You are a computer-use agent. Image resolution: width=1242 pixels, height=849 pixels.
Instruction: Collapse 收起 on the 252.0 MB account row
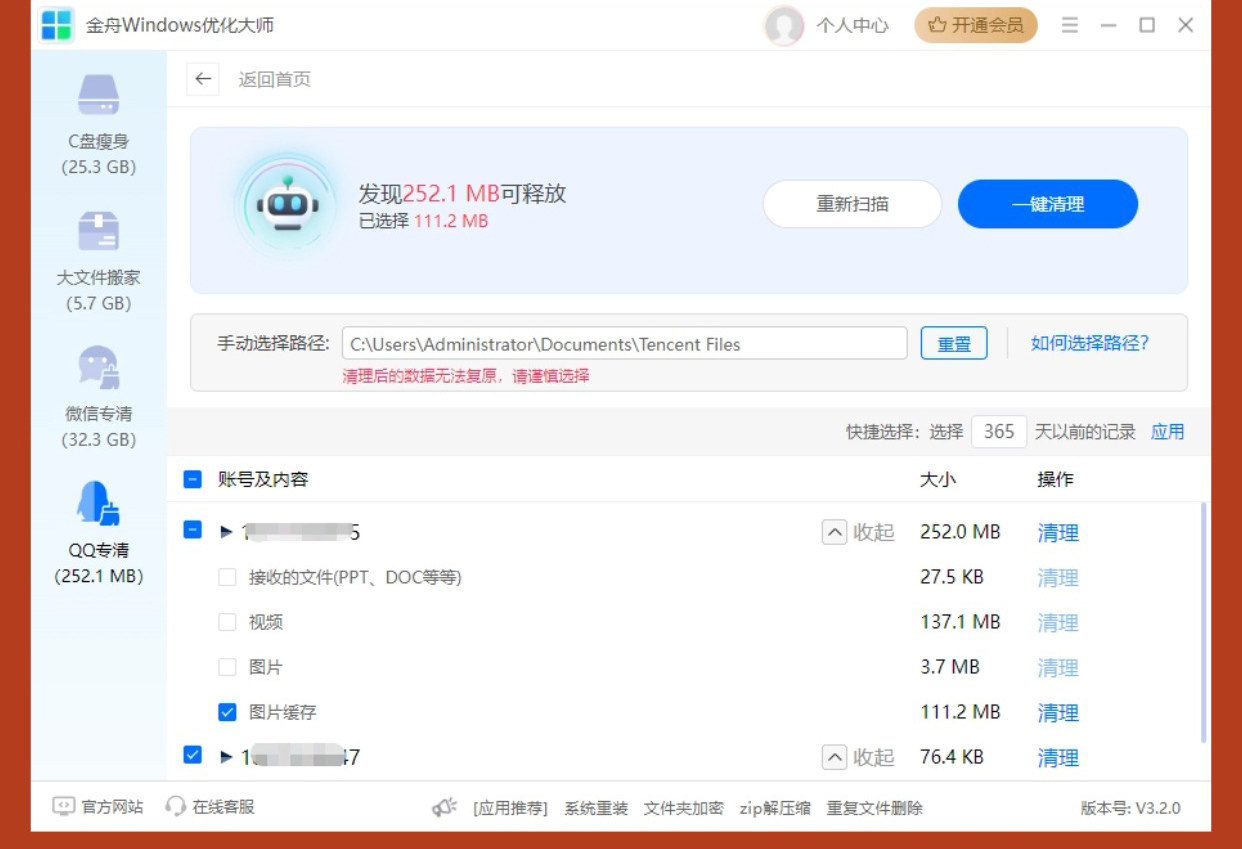[858, 532]
